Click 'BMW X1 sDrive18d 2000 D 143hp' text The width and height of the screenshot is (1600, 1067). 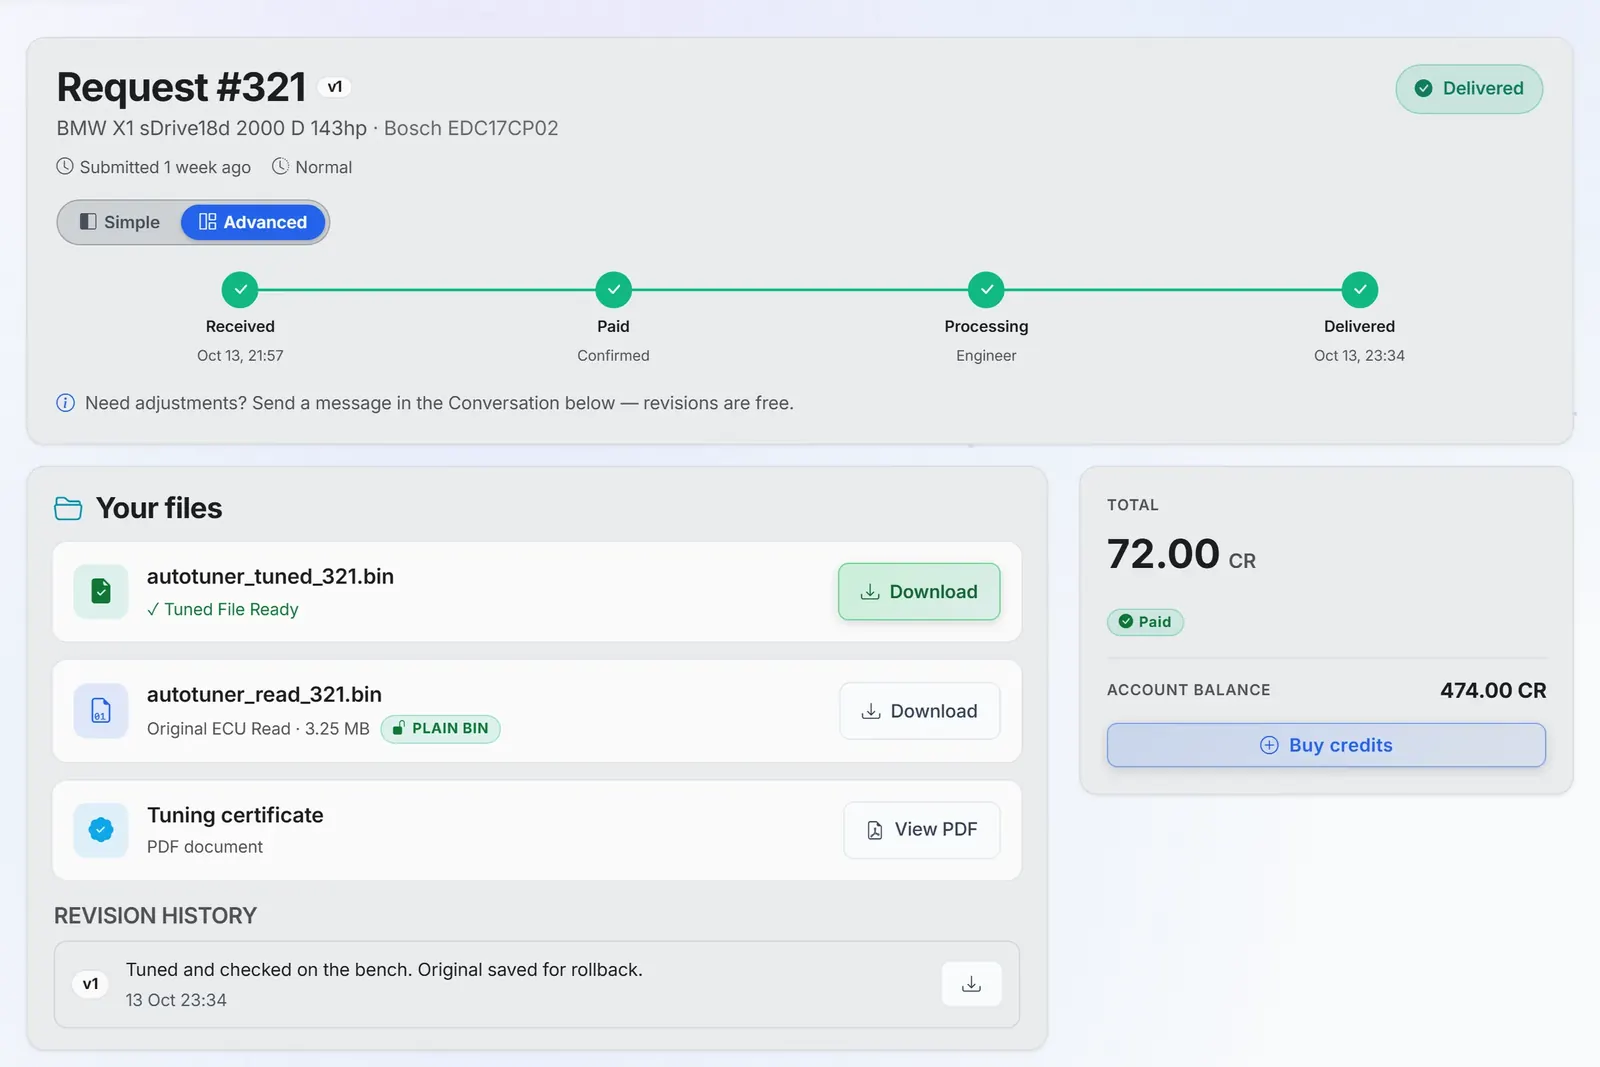212,128
